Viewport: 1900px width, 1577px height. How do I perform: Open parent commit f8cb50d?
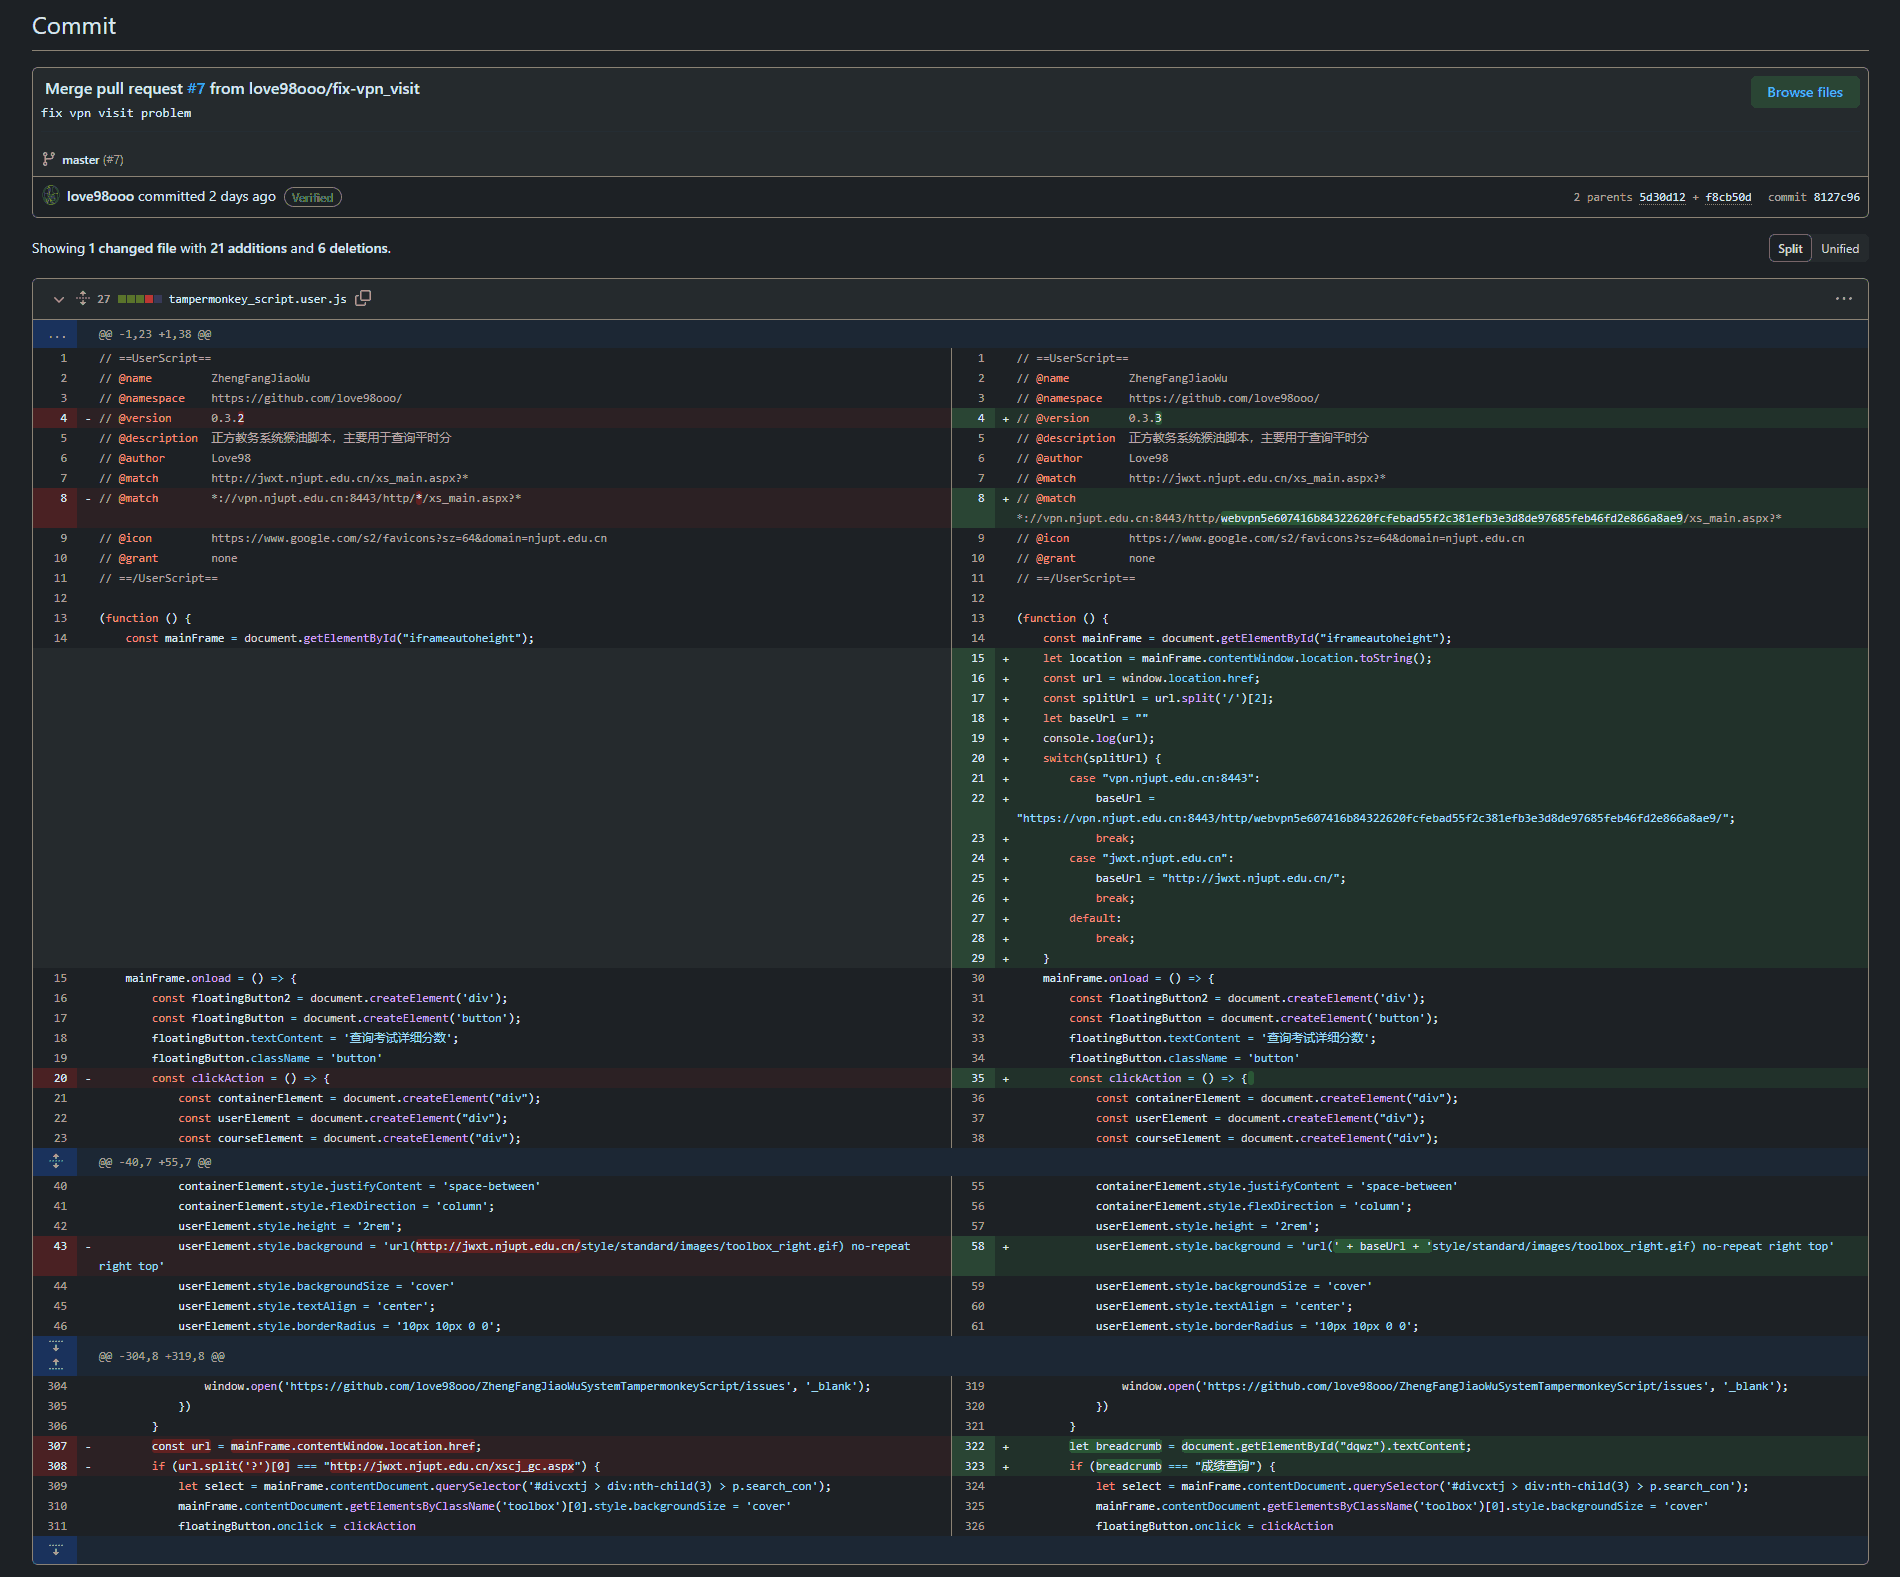(x=1728, y=197)
